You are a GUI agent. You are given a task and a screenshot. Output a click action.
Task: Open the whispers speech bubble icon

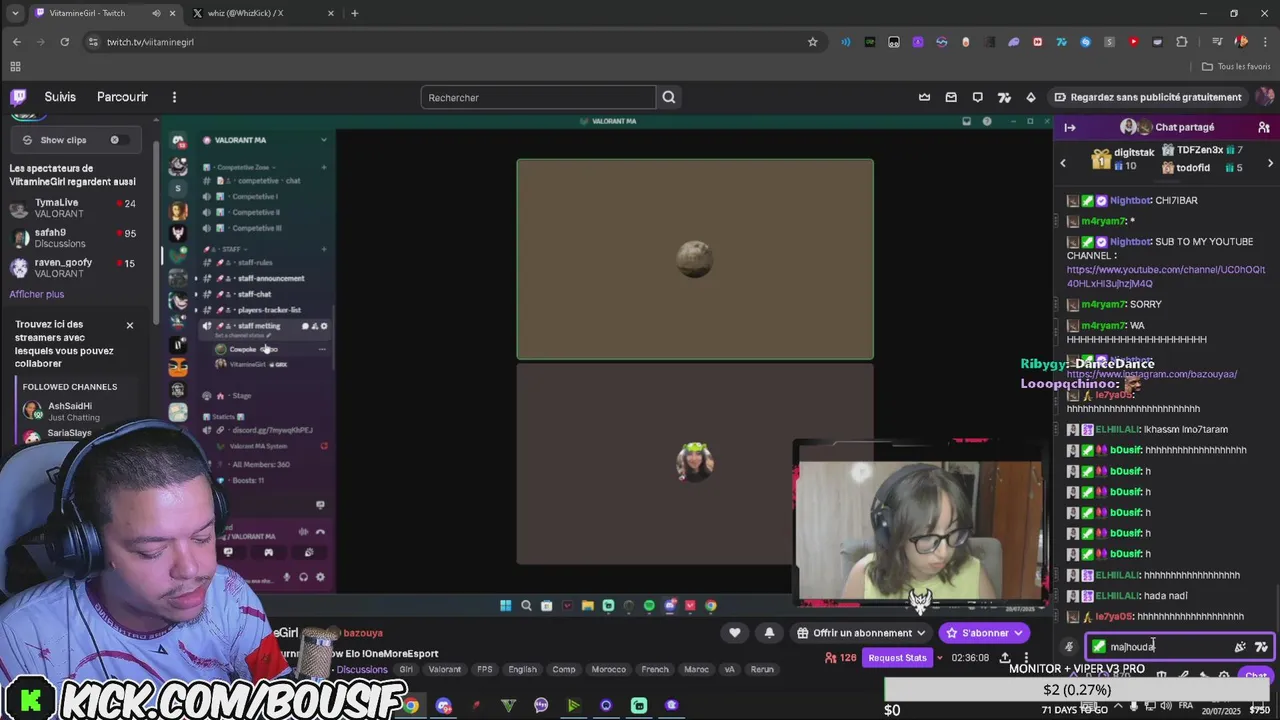click(x=977, y=97)
